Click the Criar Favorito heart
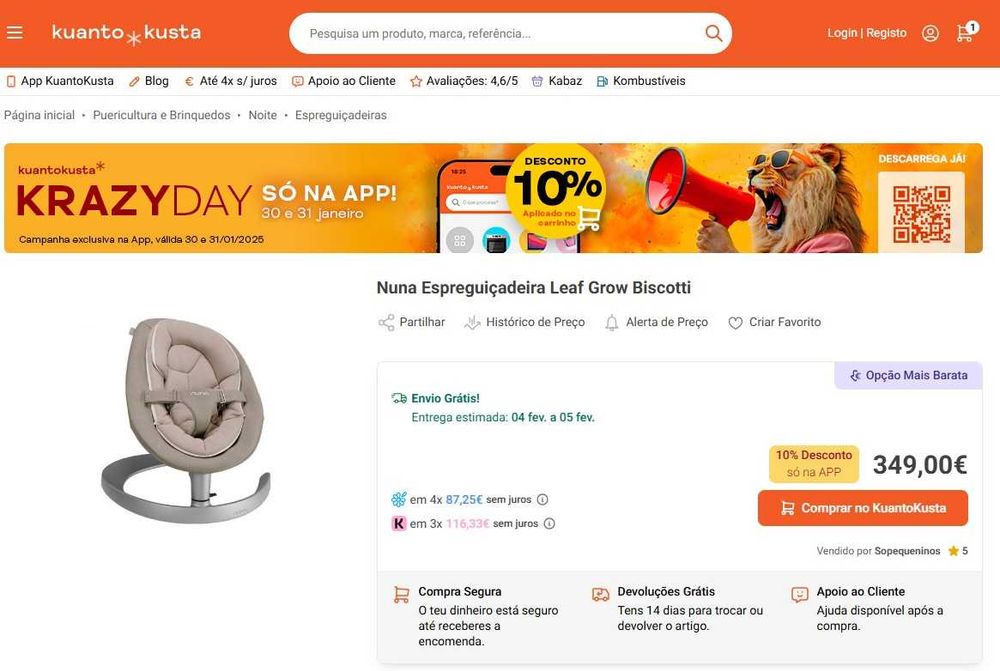This screenshot has width=1000, height=671. pyautogui.click(x=736, y=323)
